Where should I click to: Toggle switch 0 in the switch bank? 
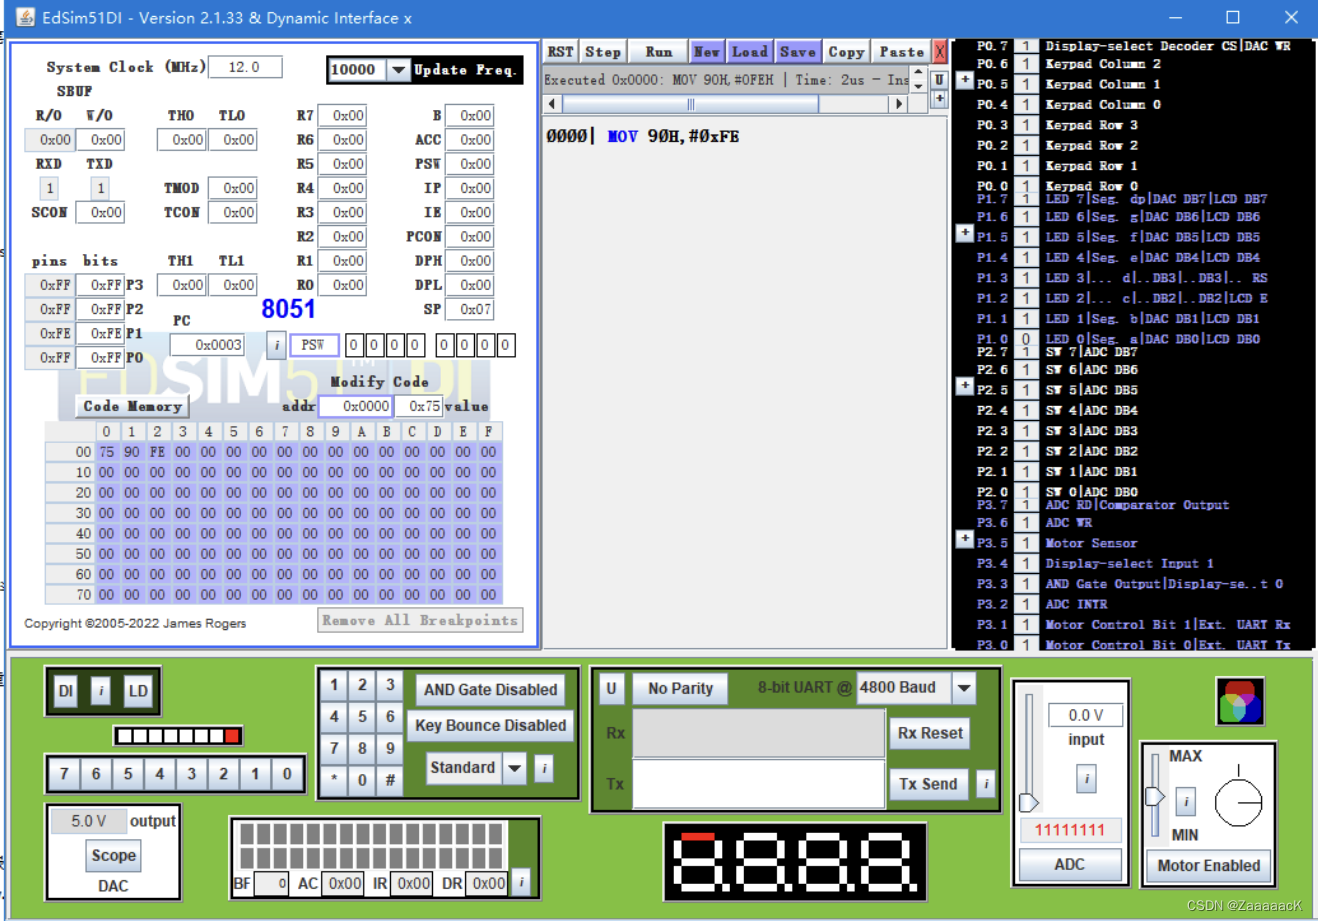(287, 773)
